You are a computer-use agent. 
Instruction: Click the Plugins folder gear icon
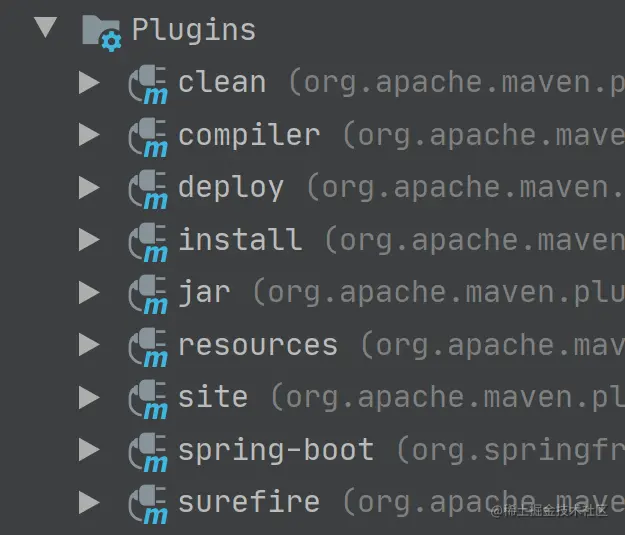click(x=102, y=33)
